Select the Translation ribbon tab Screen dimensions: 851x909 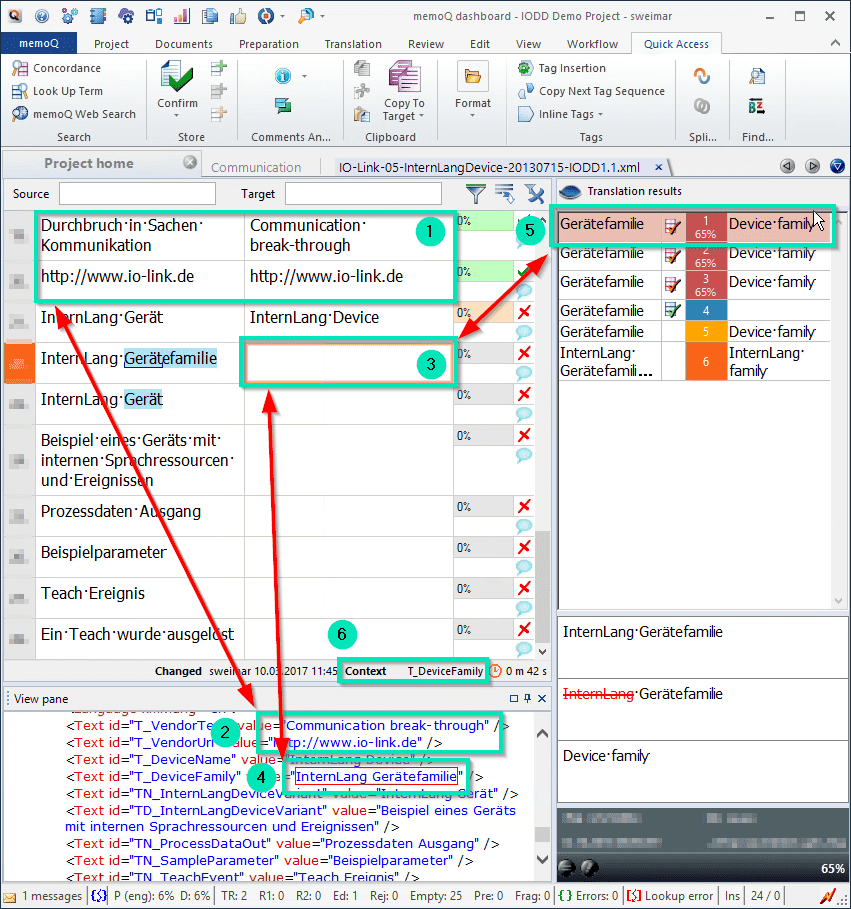353,44
